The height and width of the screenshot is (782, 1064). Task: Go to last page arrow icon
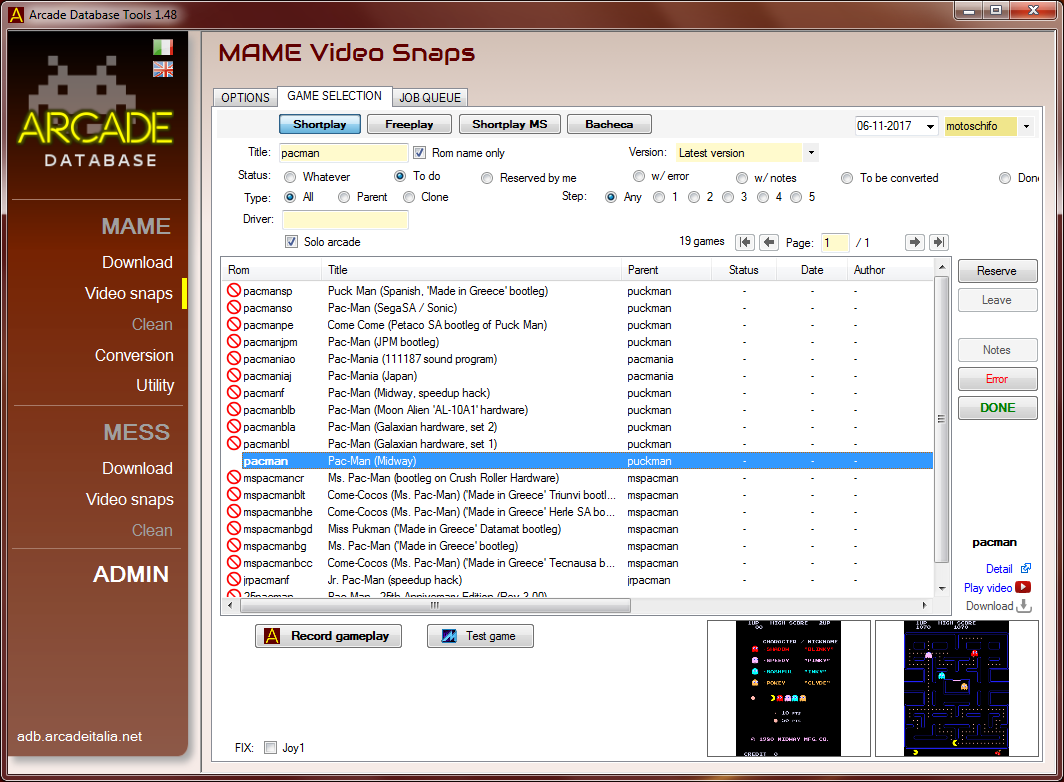939,242
